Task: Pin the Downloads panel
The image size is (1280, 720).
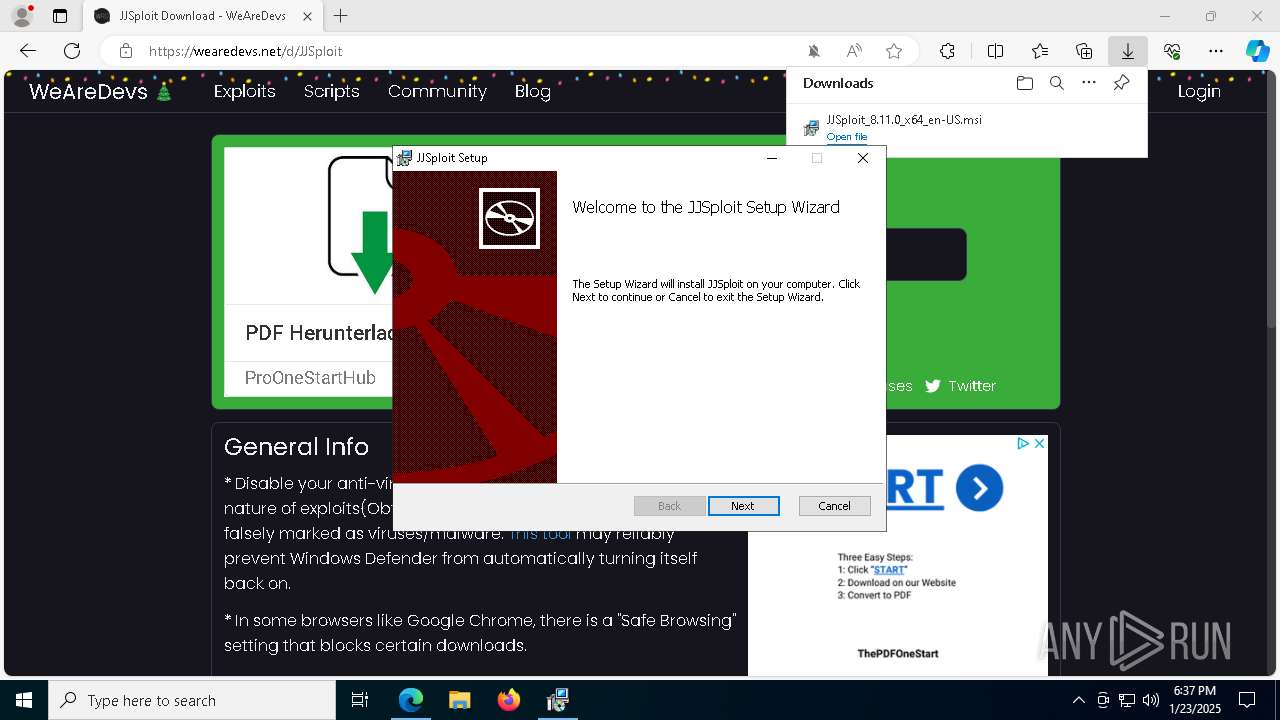Action: pos(1121,83)
